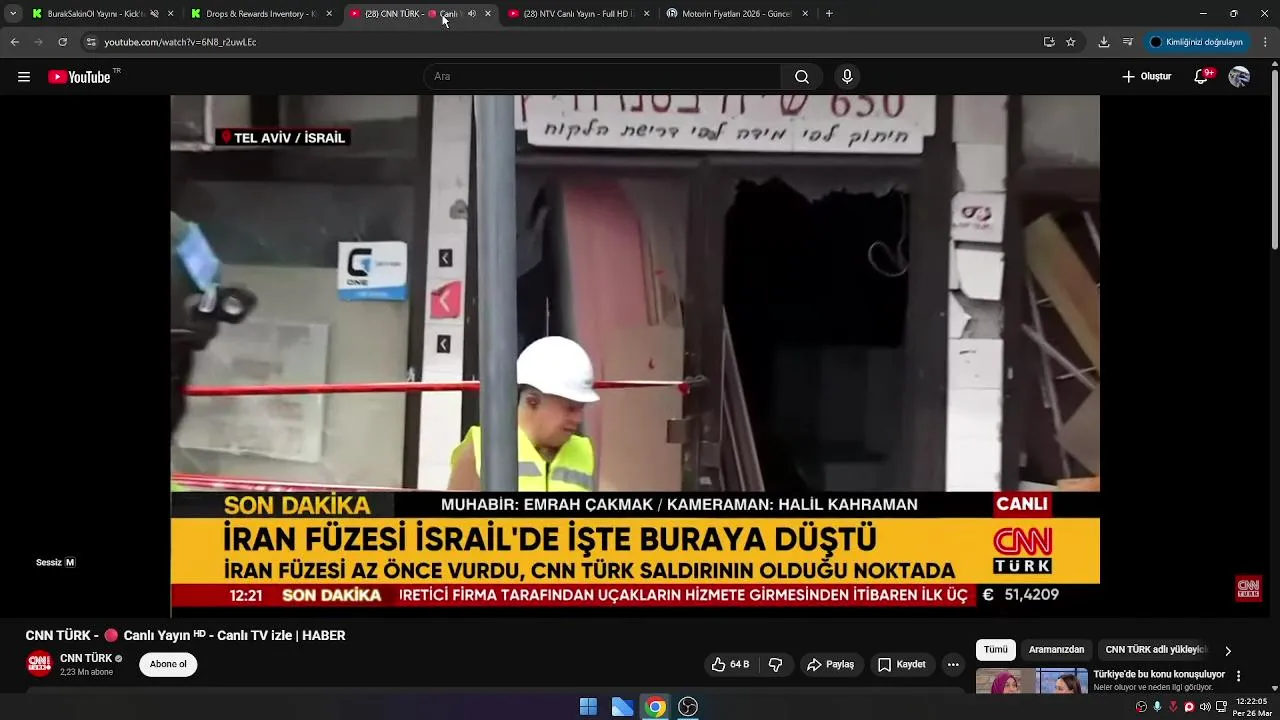View site information icon in the address bar
Viewport: 1280px width, 720px height.
tap(91, 42)
